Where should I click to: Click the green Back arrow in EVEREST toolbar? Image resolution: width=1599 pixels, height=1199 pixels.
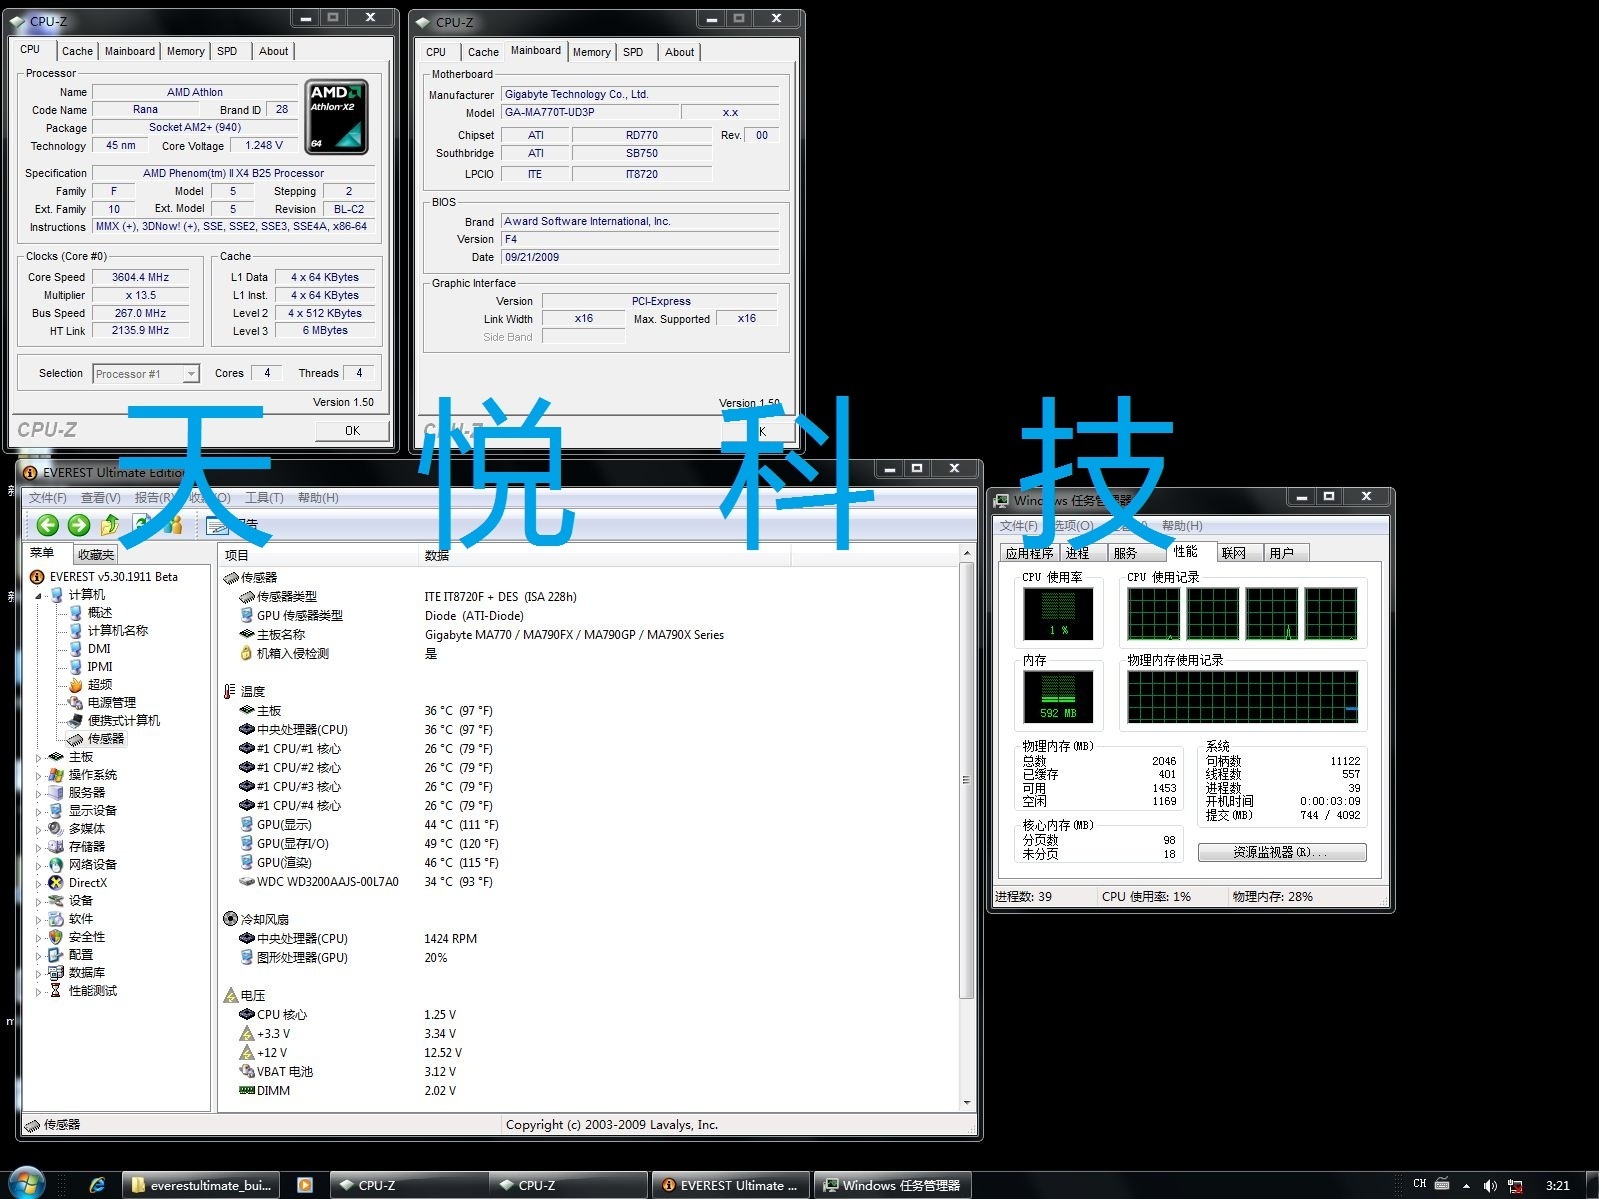tap(47, 525)
